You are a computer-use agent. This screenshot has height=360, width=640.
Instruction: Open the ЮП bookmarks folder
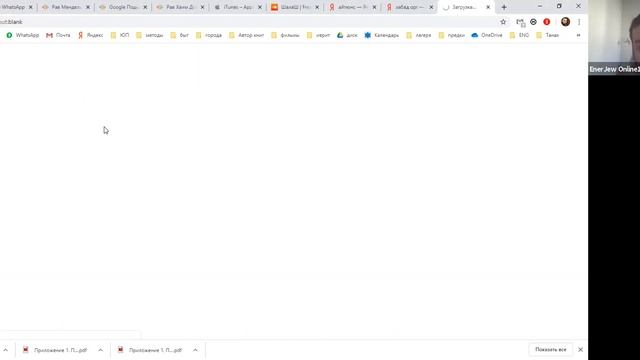(120, 36)
